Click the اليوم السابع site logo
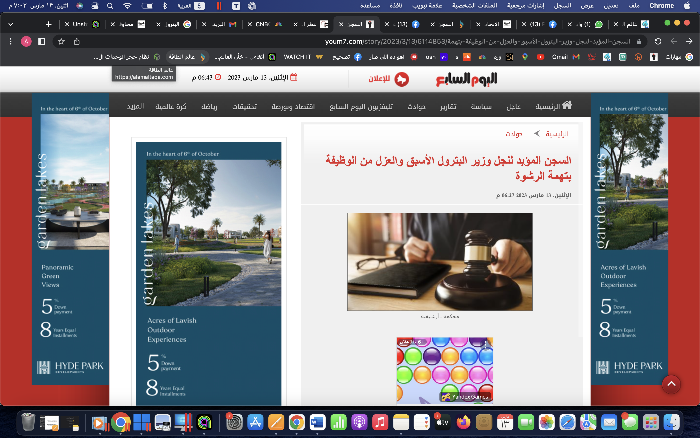Screen dimensions: 700x438 coord(467,79)
